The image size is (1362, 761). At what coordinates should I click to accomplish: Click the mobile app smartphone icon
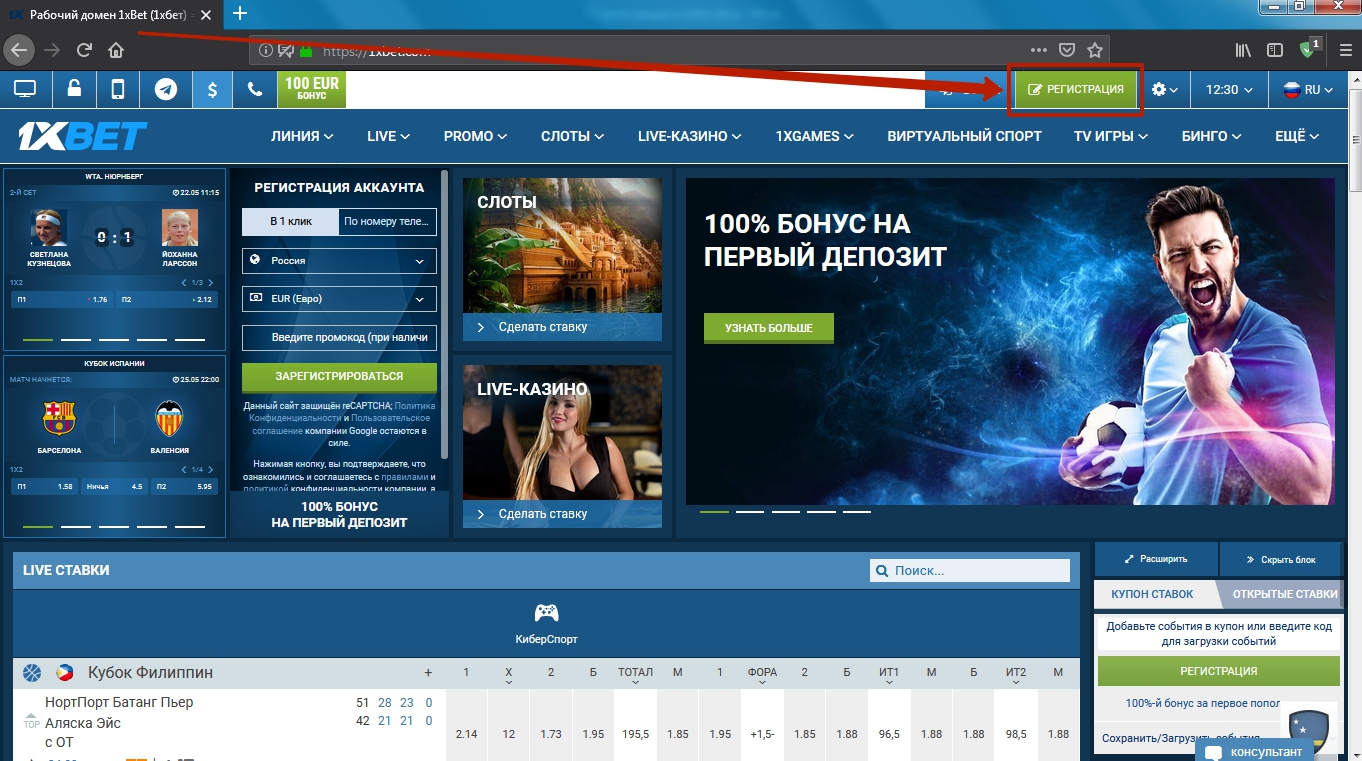pos(118,90)
